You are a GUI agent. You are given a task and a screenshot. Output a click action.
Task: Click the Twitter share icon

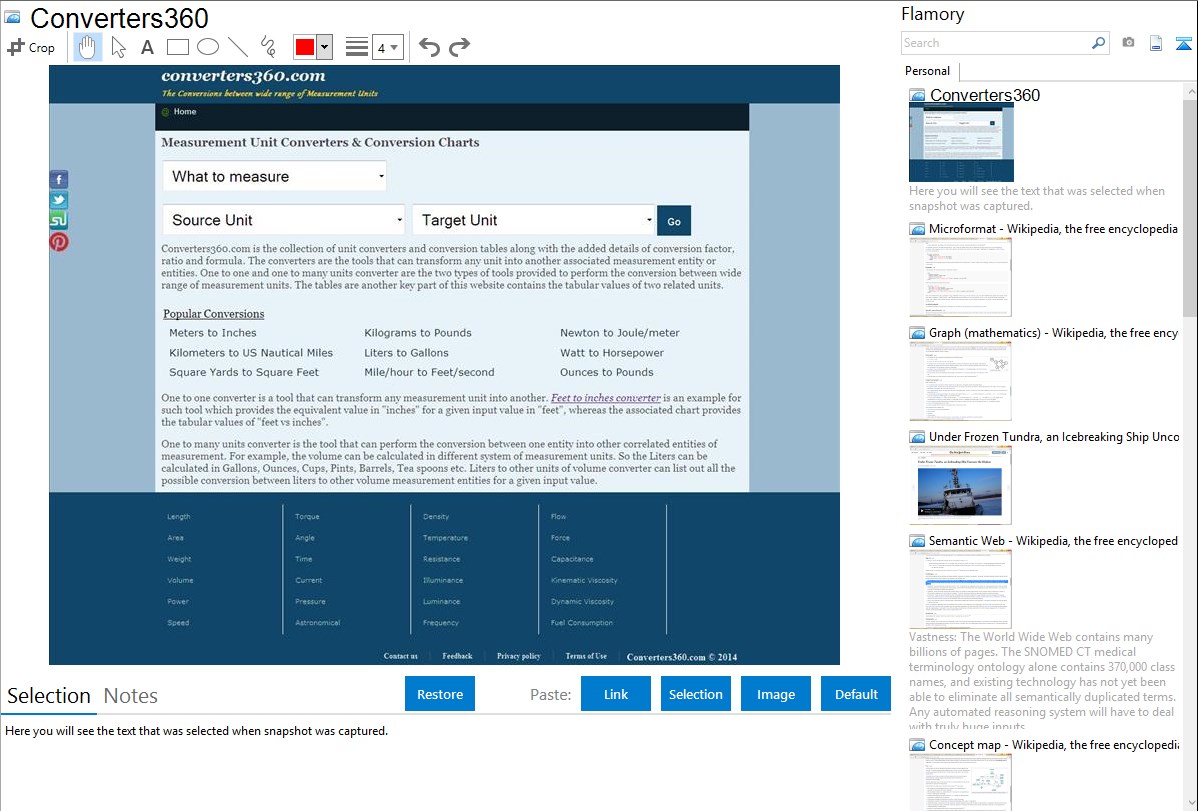point(59,200)
